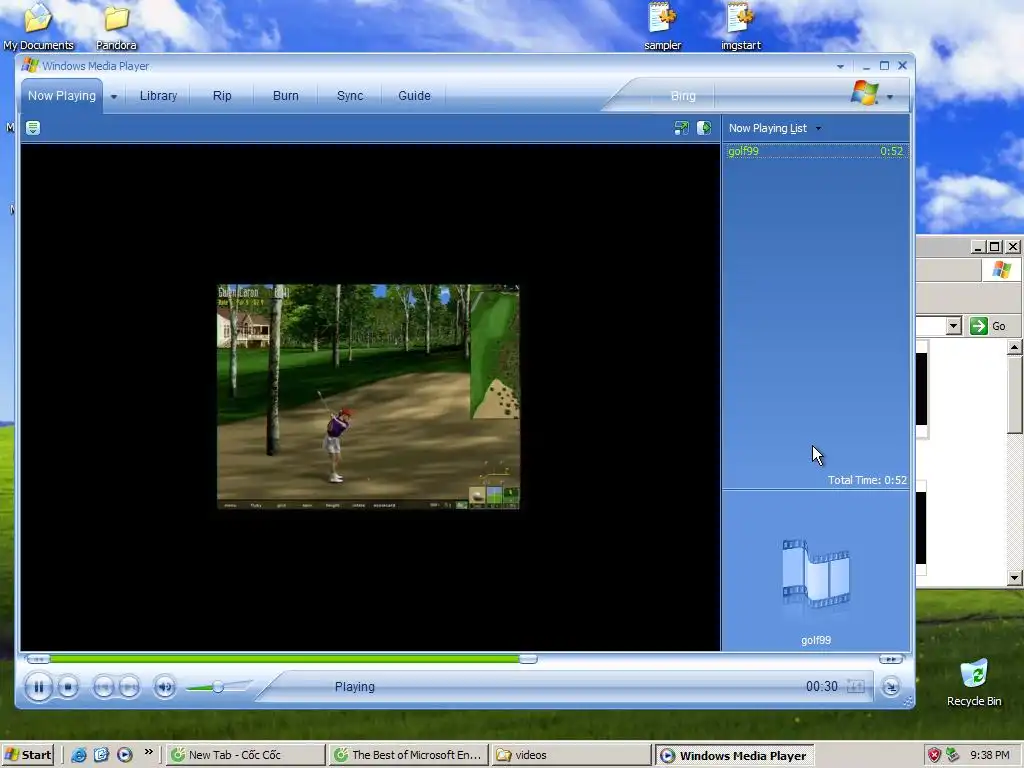Expand quick launch overflow chevron

(x=149, y=752)
